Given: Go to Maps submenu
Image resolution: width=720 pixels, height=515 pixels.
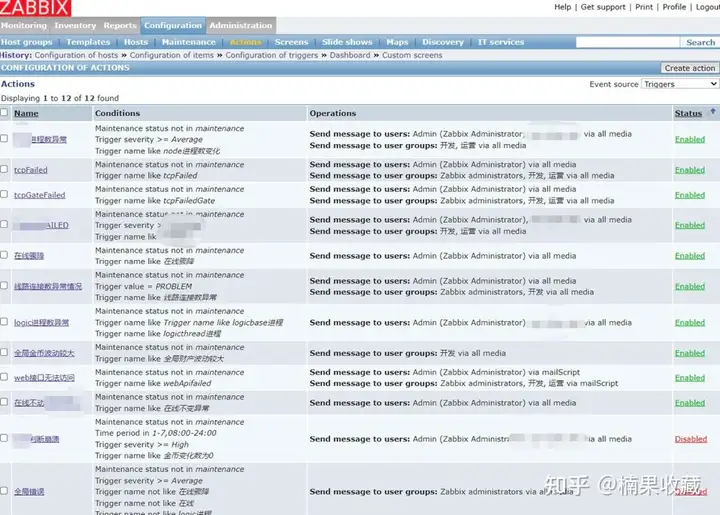Looking at the screenshot, I should 397,42.
